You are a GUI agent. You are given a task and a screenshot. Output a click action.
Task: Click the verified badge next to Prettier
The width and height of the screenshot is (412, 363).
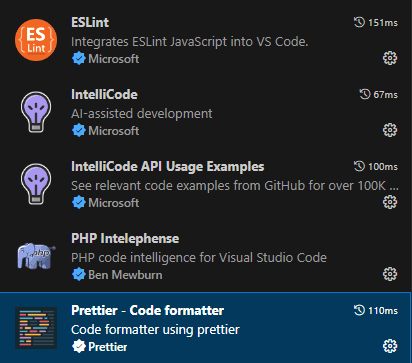(79, 347)
